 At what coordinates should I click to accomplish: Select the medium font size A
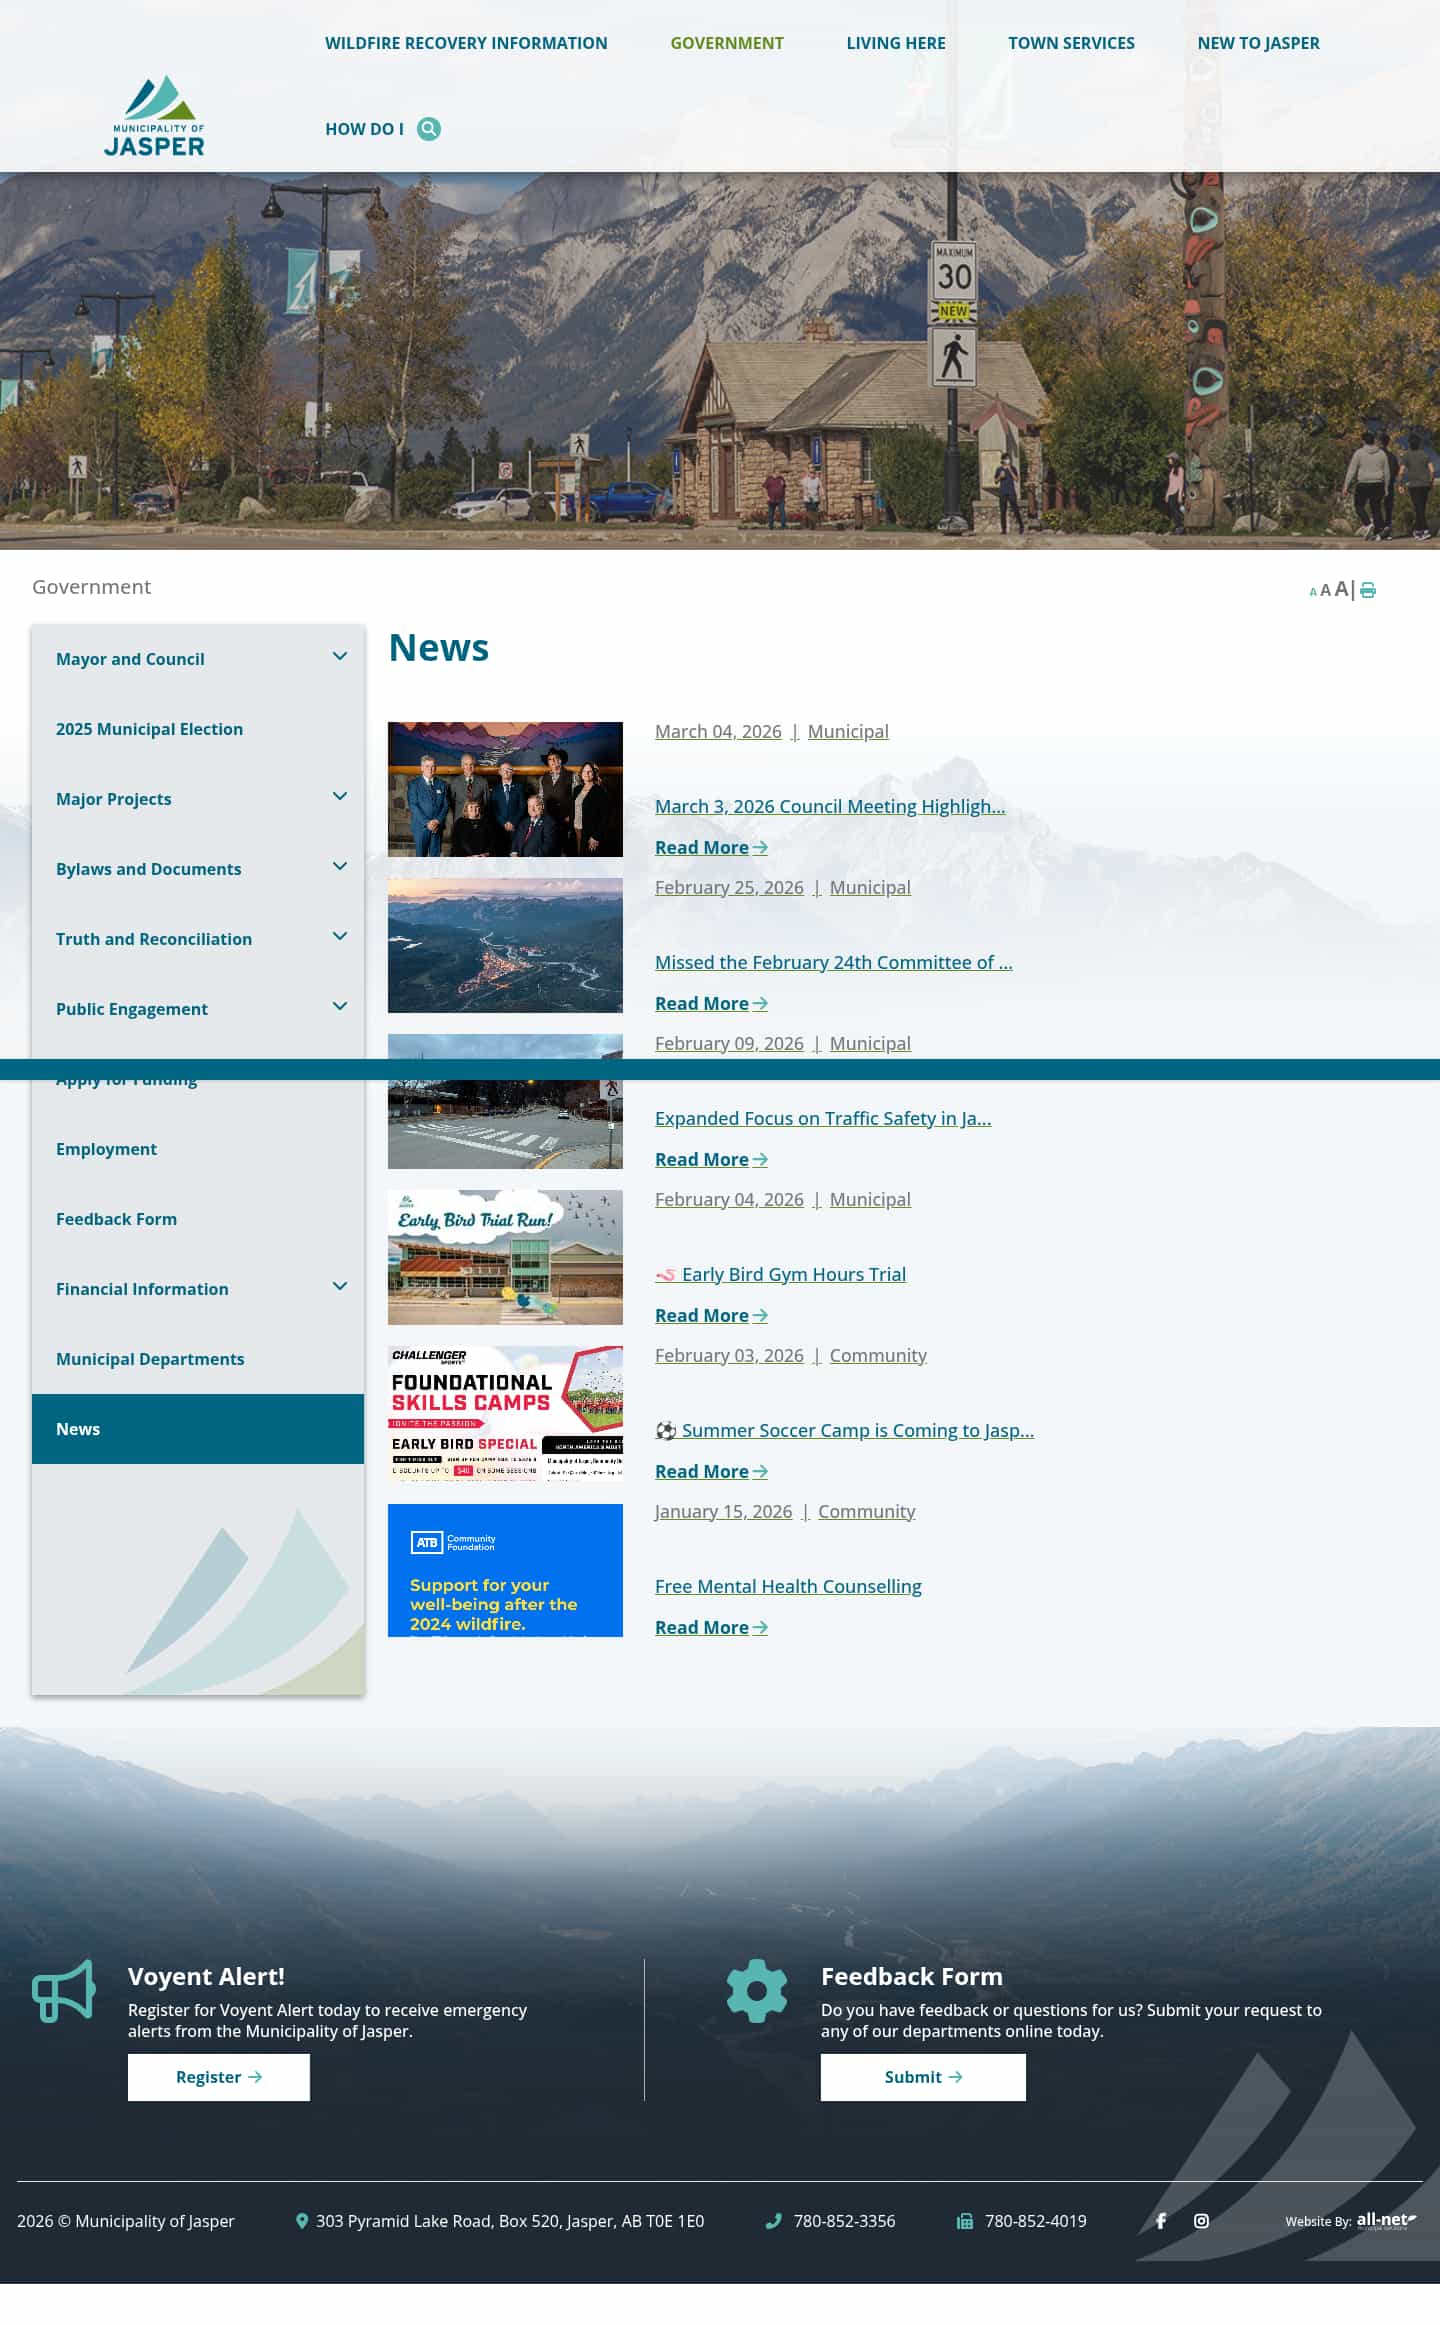click(x=1325, y=590)
